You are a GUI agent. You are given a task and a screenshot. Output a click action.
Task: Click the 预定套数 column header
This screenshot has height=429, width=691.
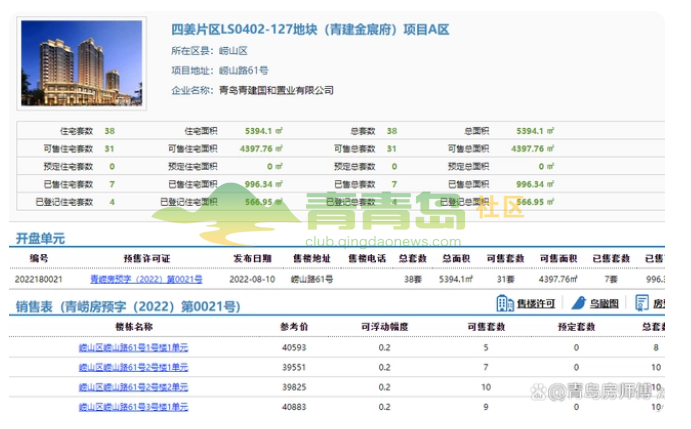tap(576, 327)
